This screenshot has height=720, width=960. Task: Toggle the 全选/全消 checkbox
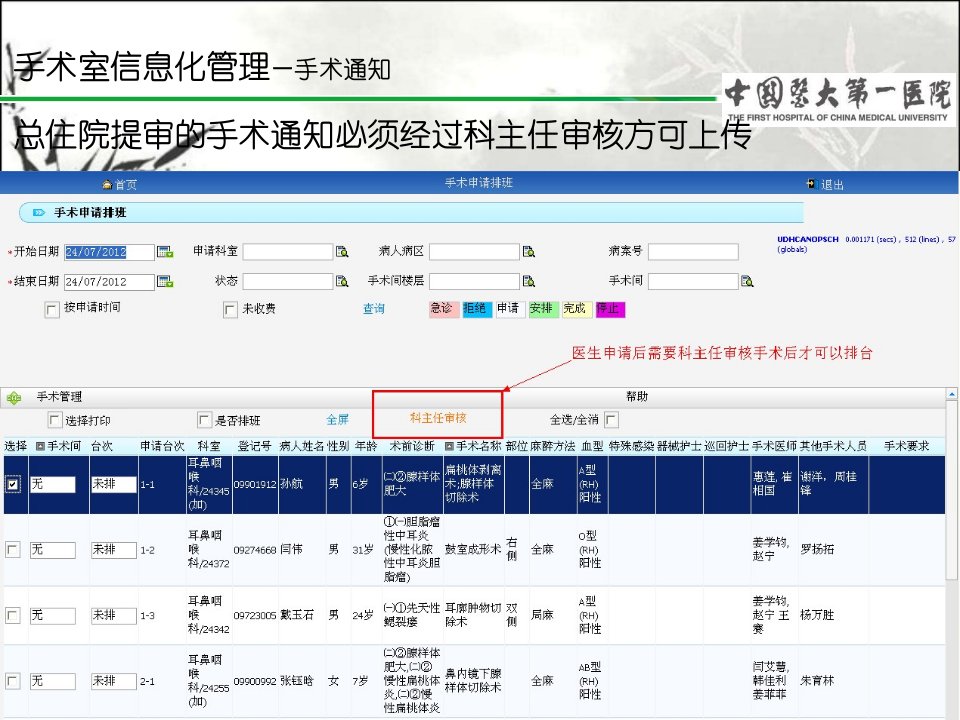pyautogui.click(x=611, y=420)
